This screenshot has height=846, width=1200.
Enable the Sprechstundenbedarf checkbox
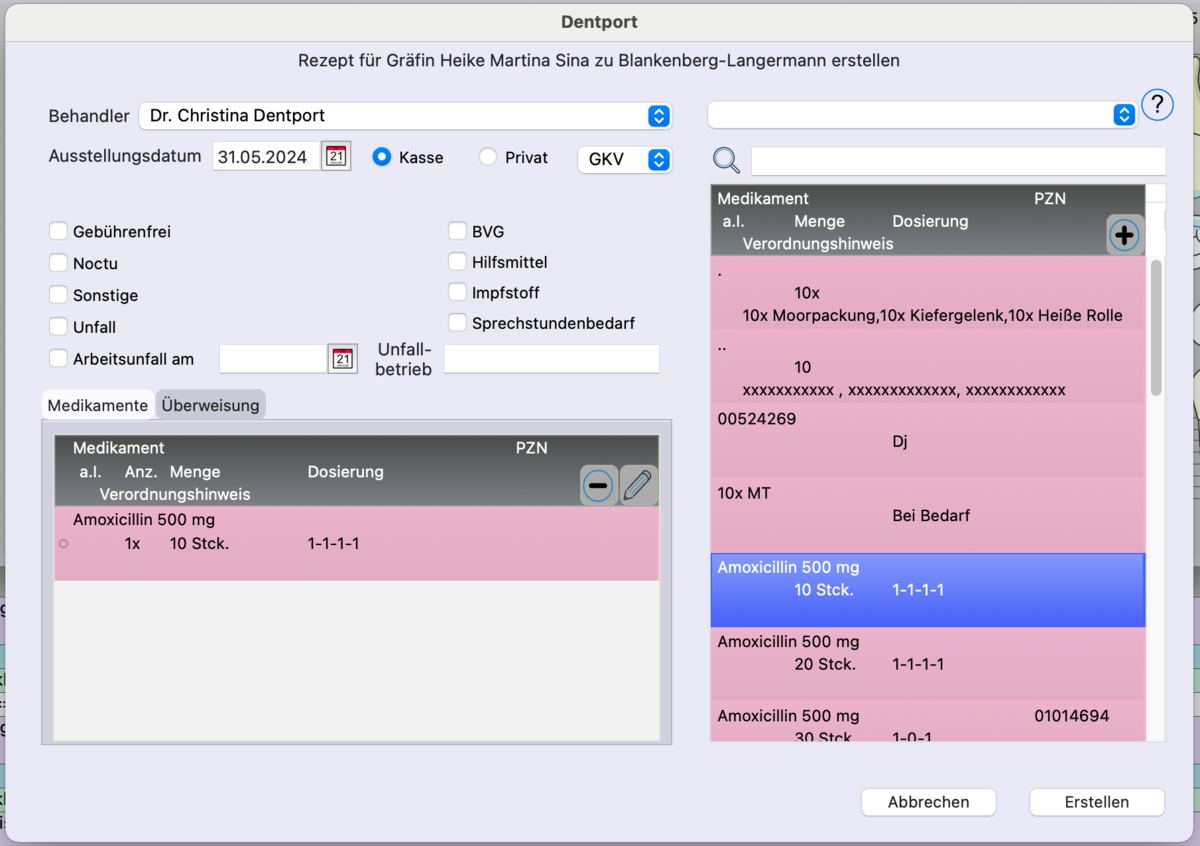(x=457, y=323)
